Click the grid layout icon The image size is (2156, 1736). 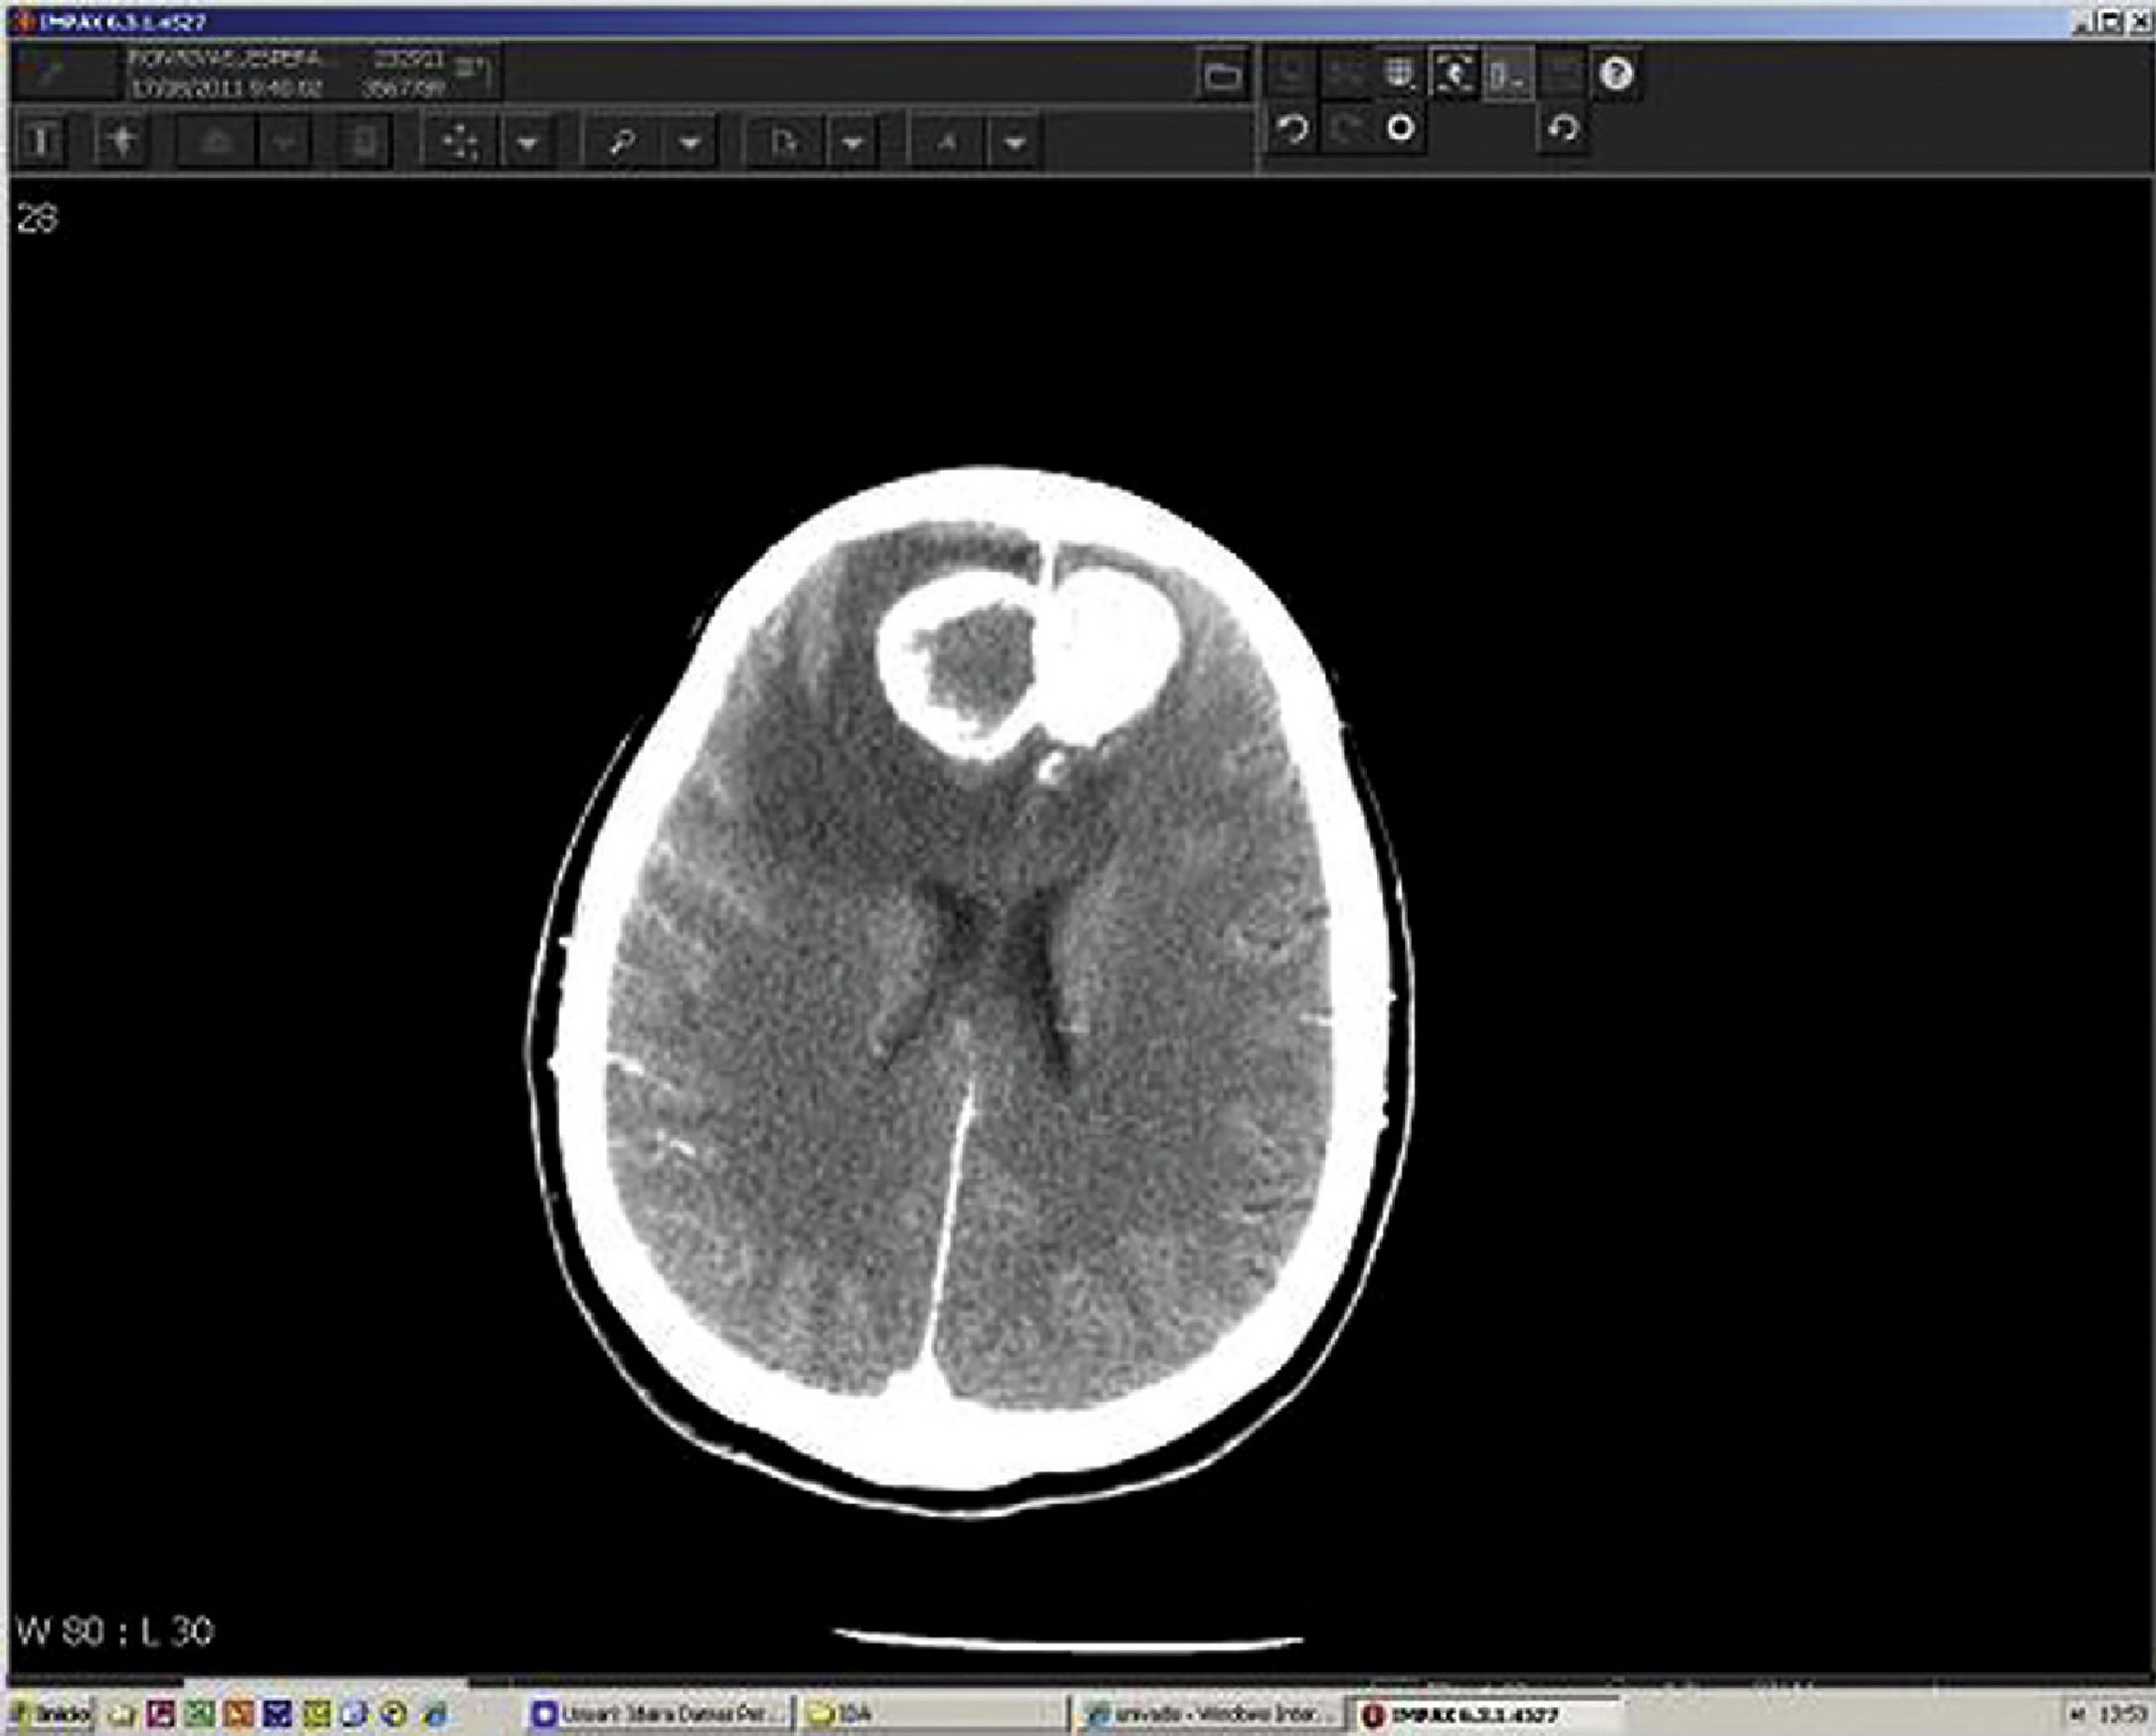click(1399, 74)
